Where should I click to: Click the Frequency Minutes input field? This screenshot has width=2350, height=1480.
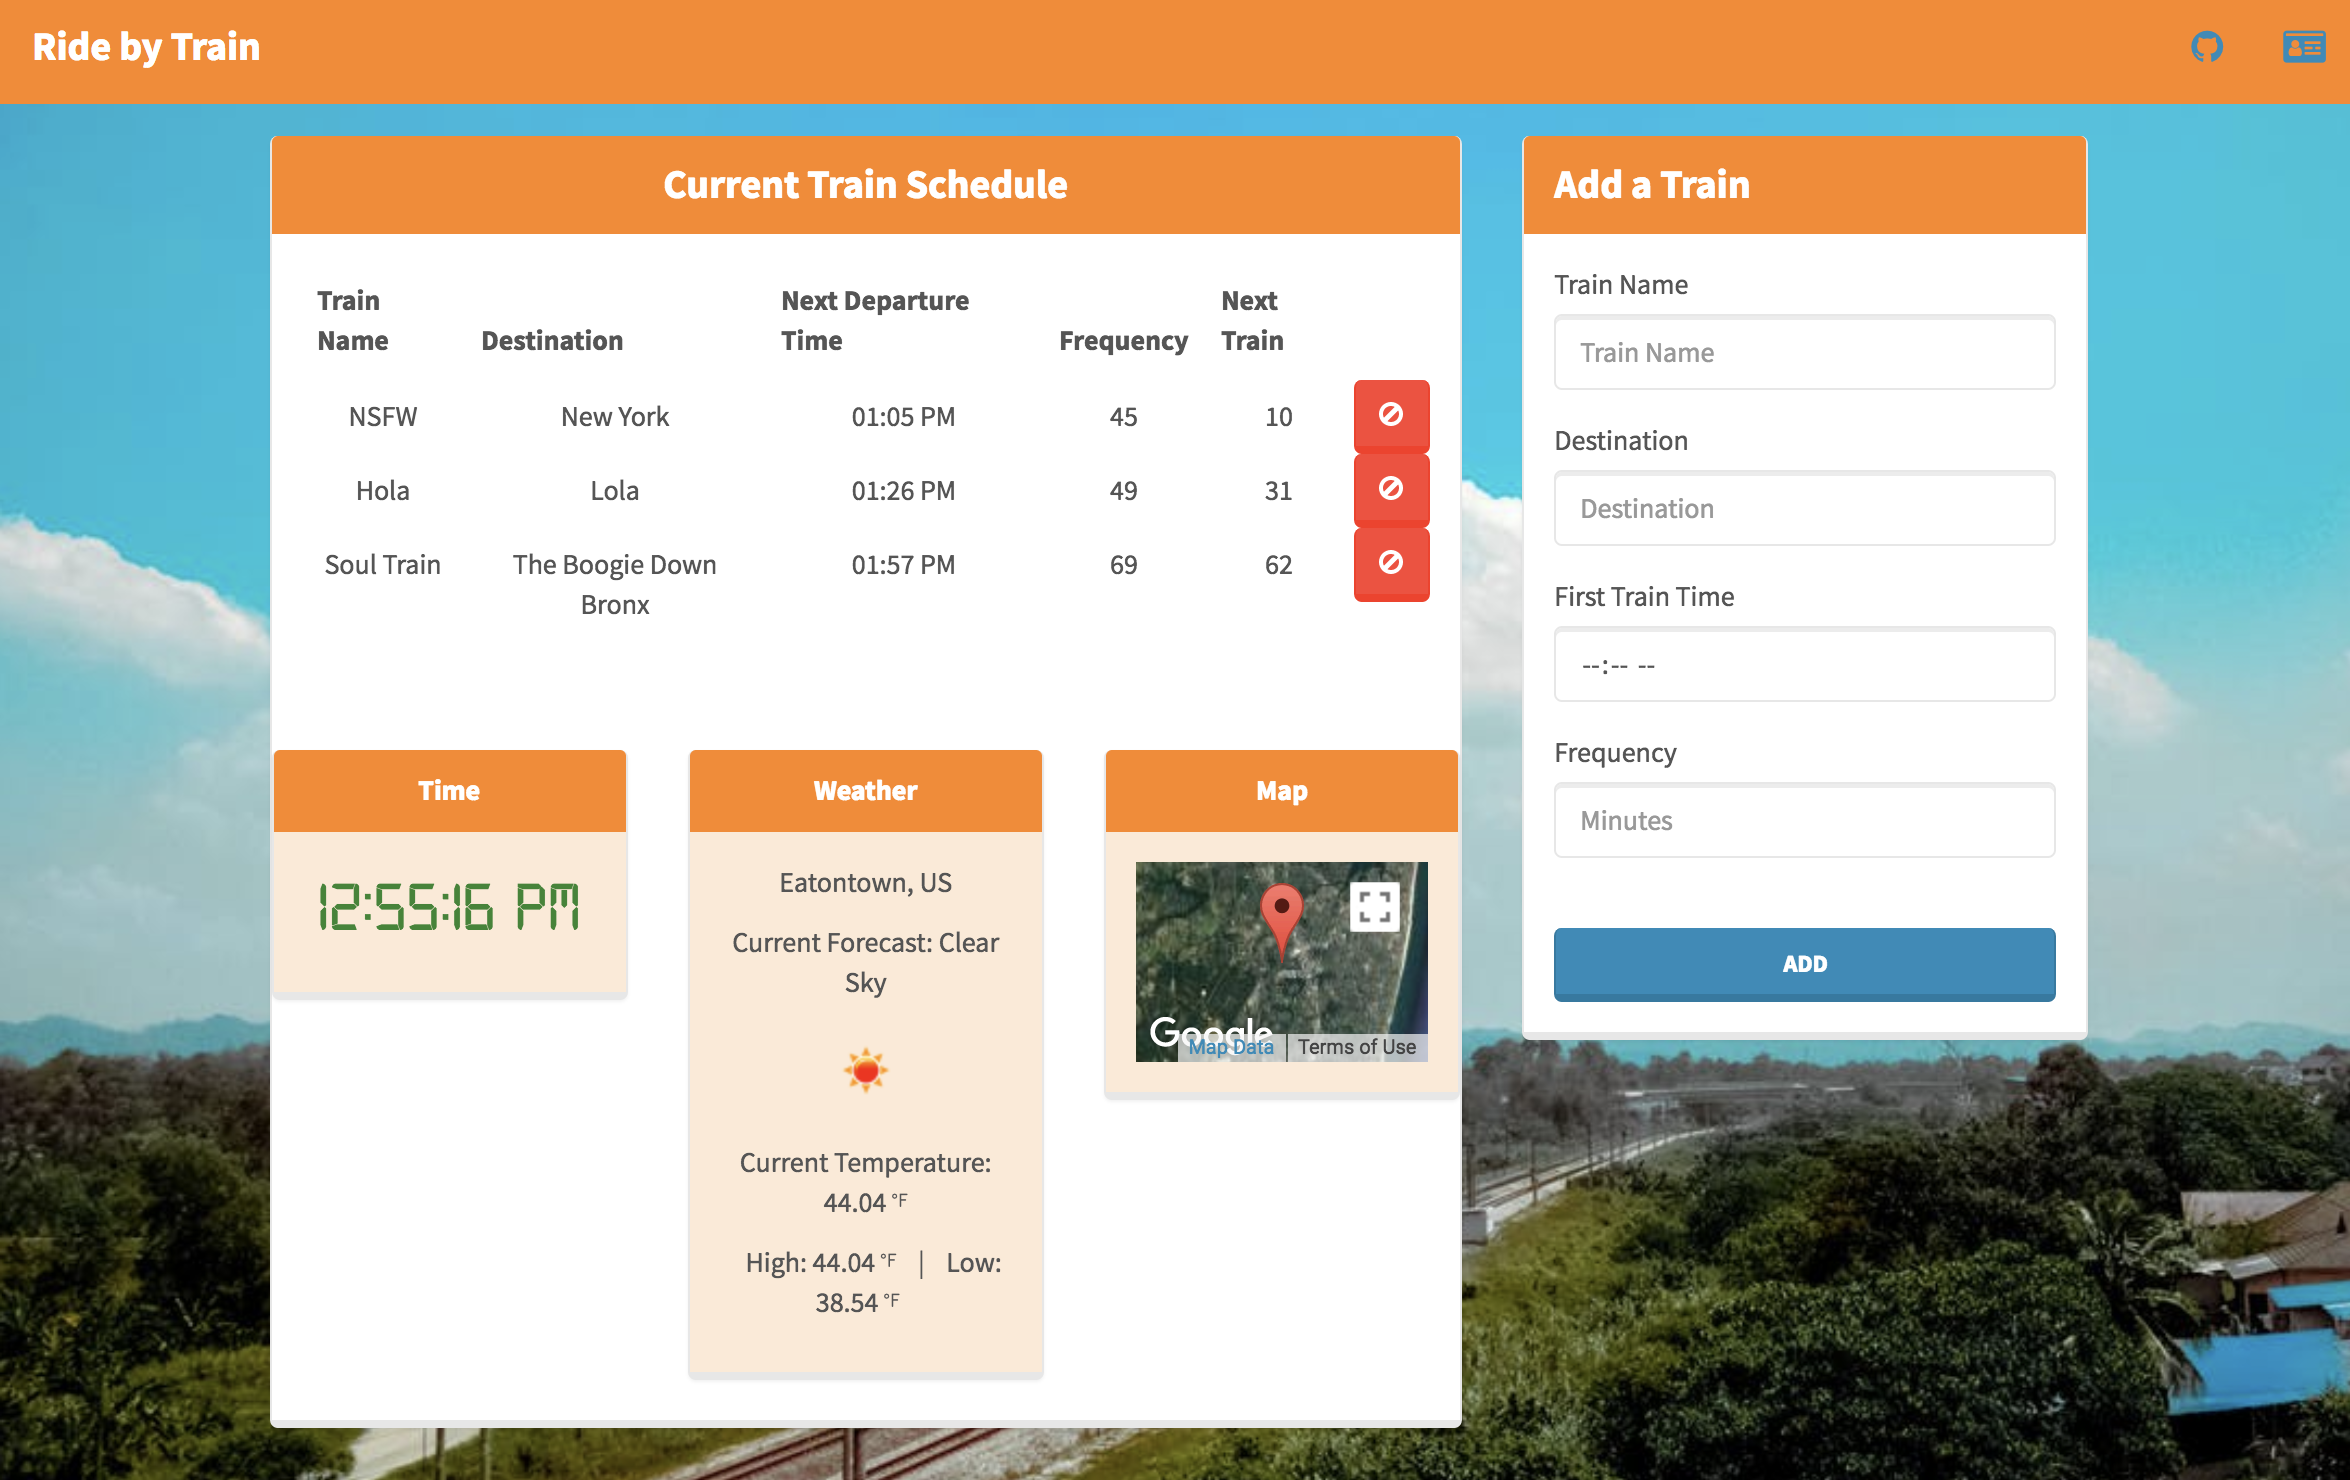tap(1803, 821)
